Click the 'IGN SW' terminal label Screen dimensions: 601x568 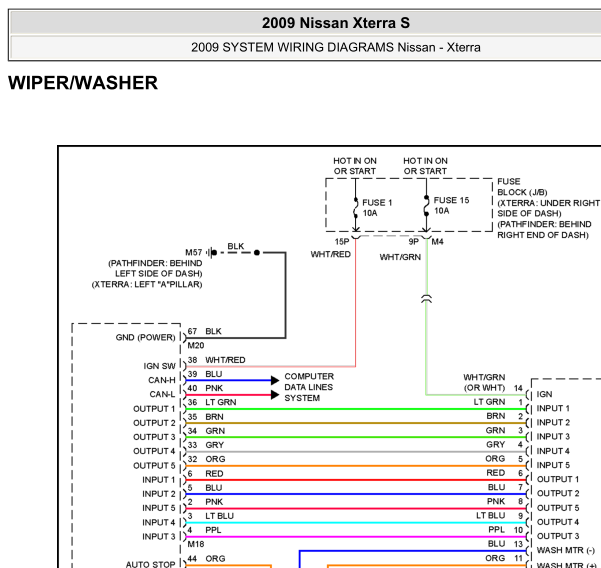[159, 366]
